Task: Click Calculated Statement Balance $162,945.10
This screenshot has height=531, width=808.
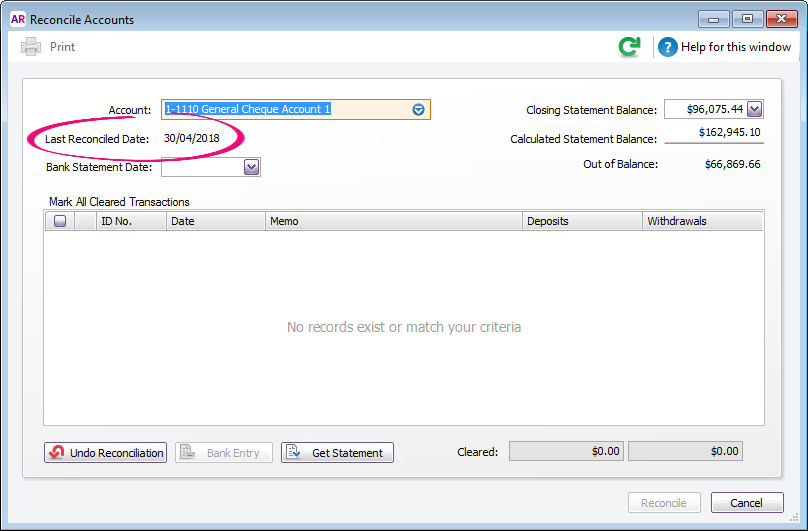Action: click(x=730, y=132)
